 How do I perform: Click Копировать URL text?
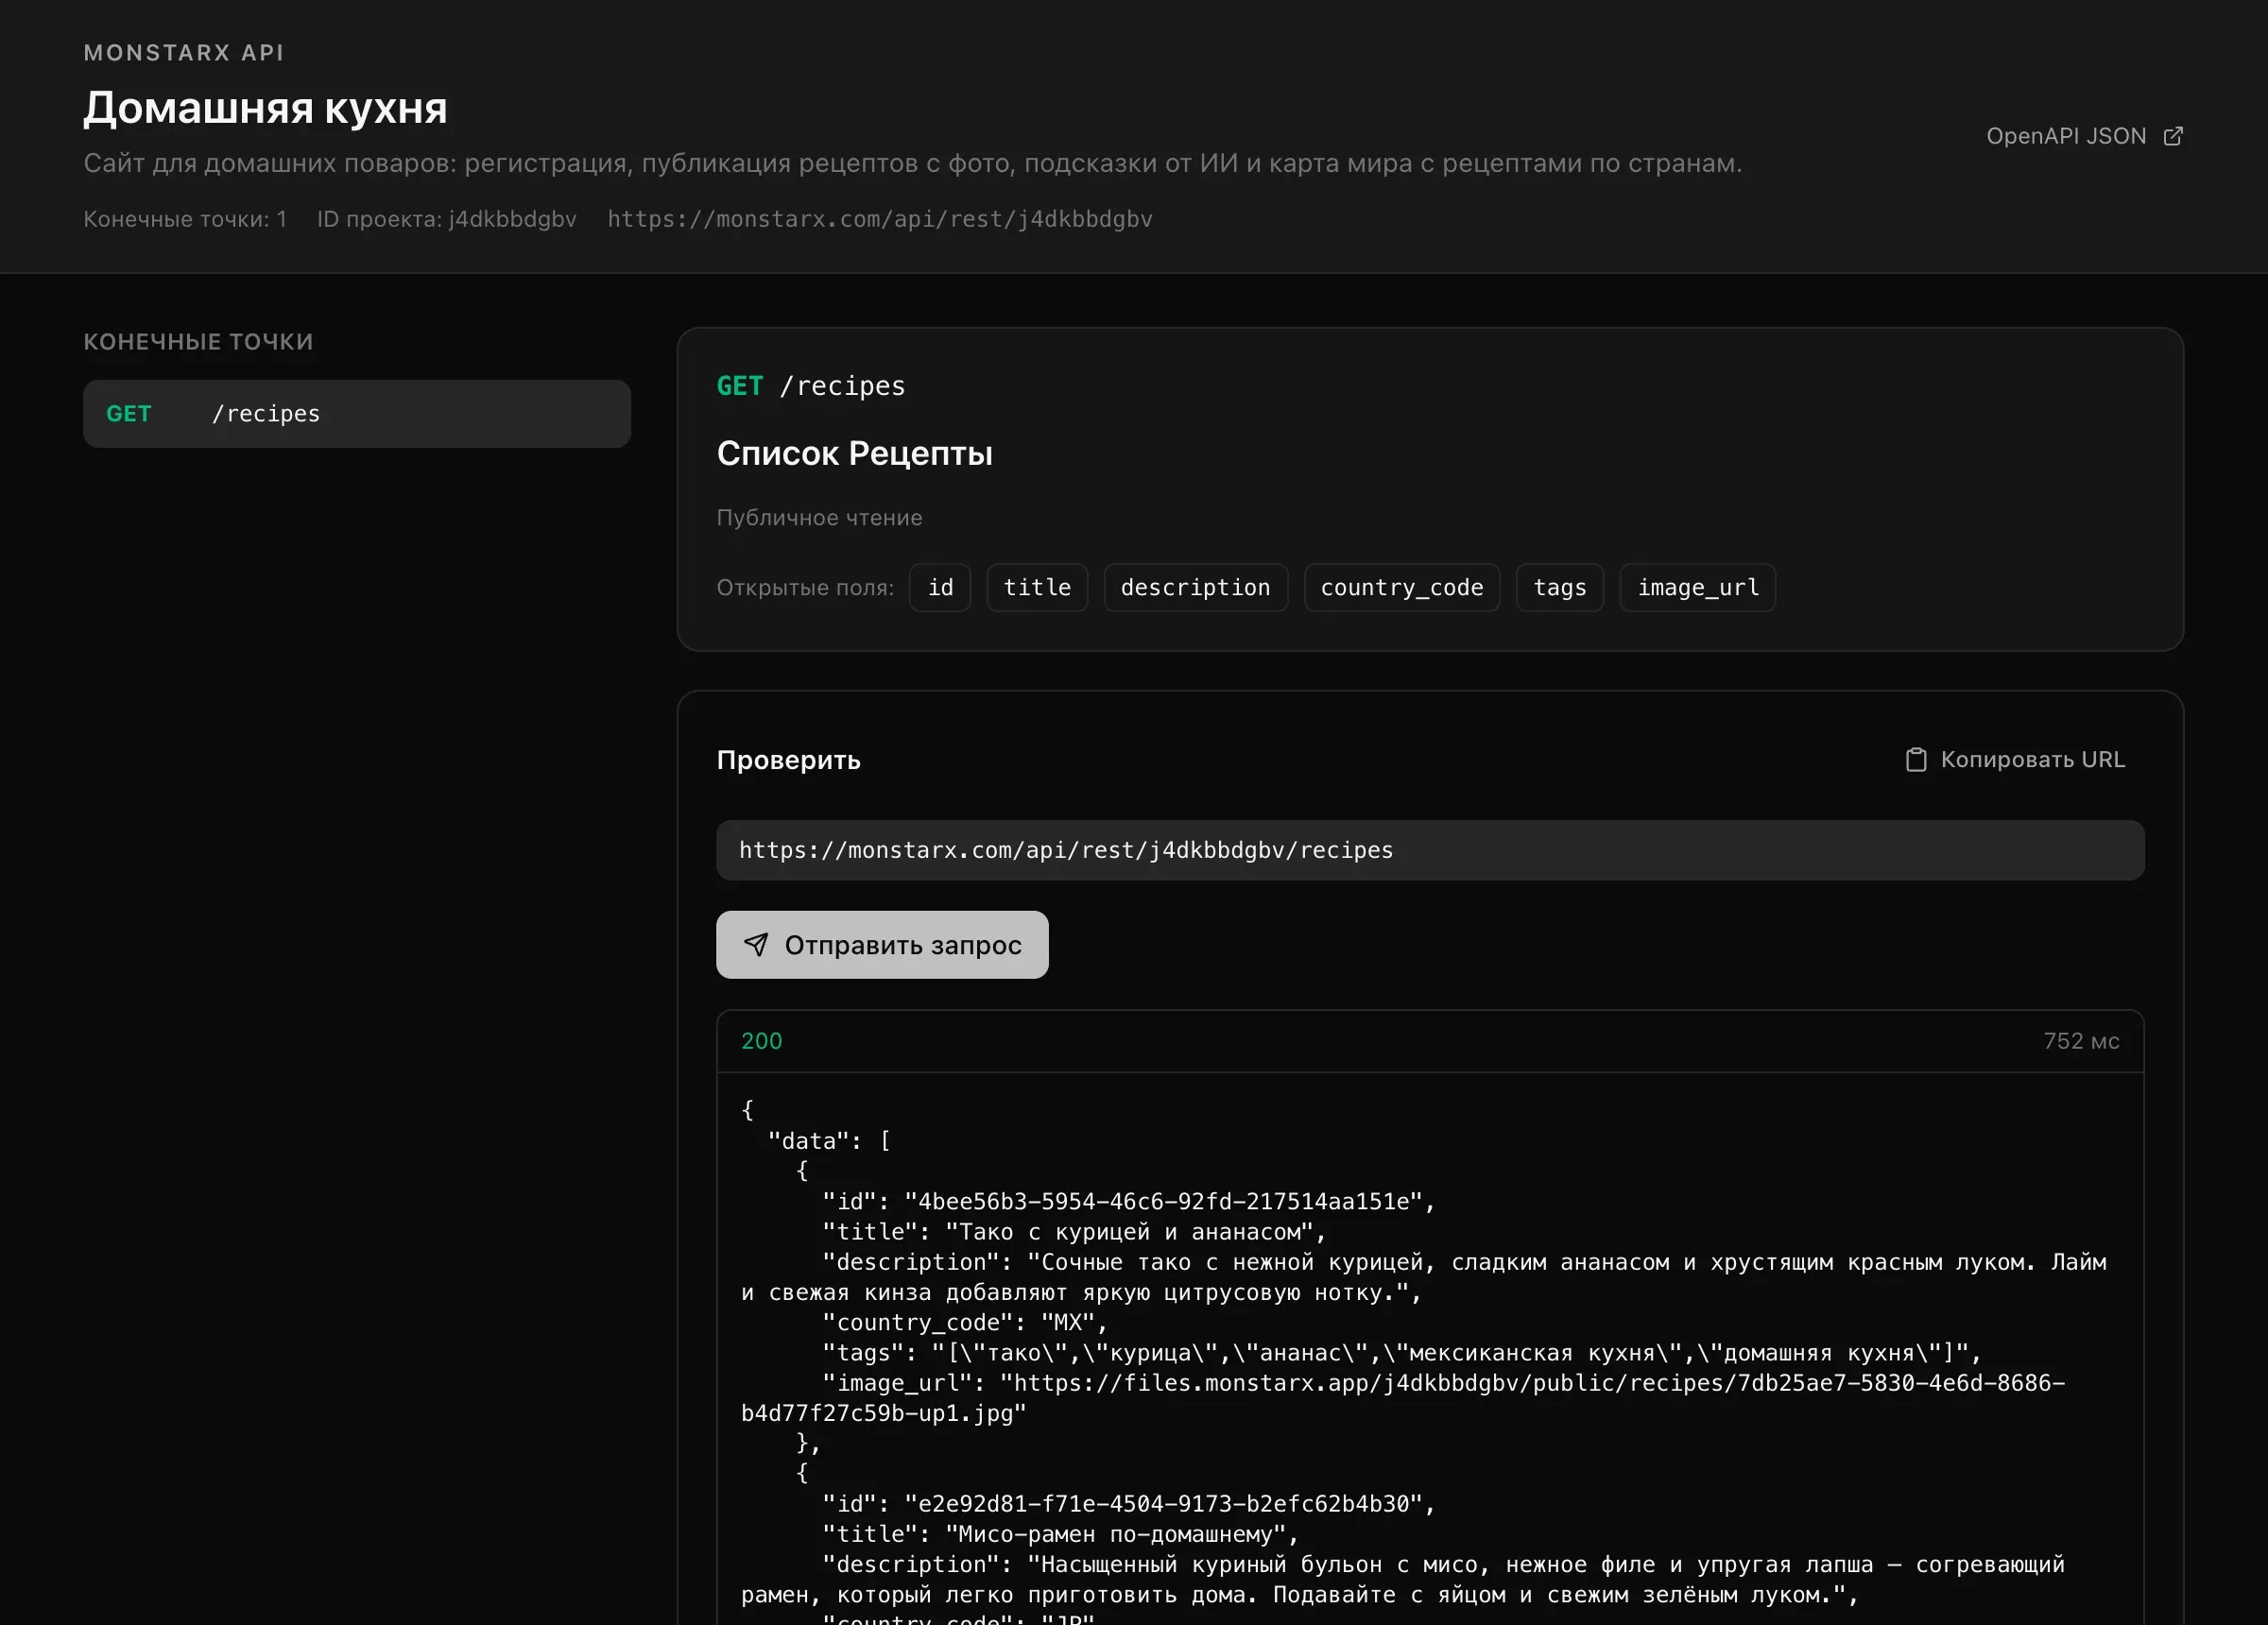click(2033, 760)
